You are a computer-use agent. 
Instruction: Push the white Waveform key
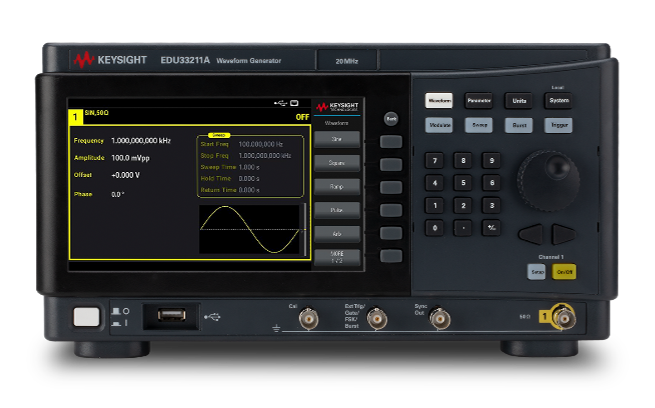[x=439, y=101]
